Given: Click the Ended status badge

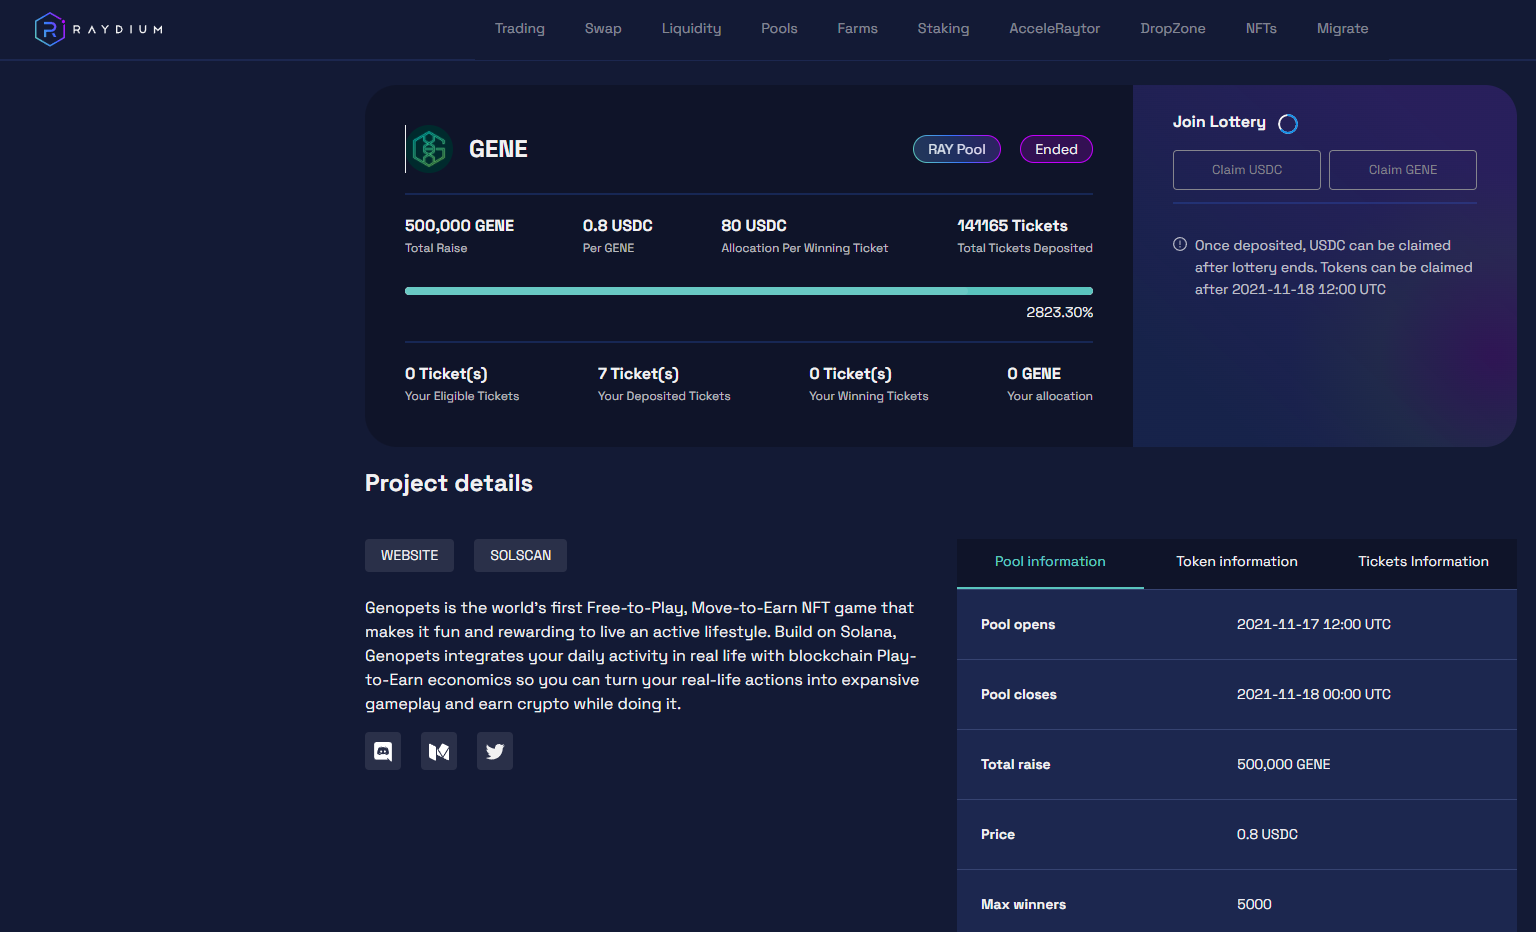Looking at the screenshot, I should tap(1056, 149).
